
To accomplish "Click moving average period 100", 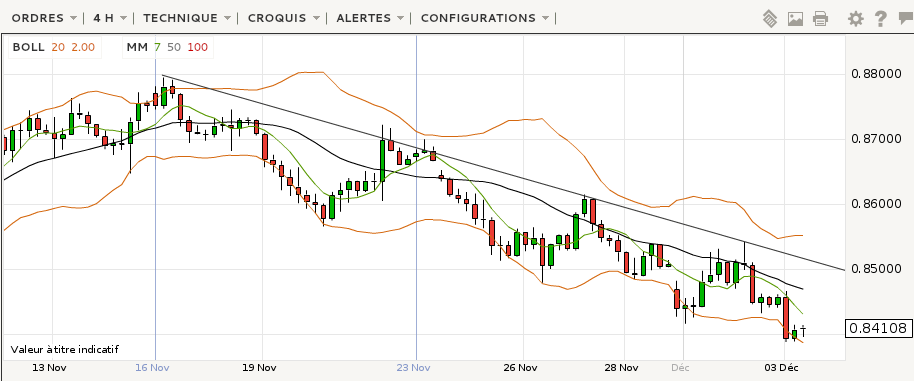I will [198, 47].
